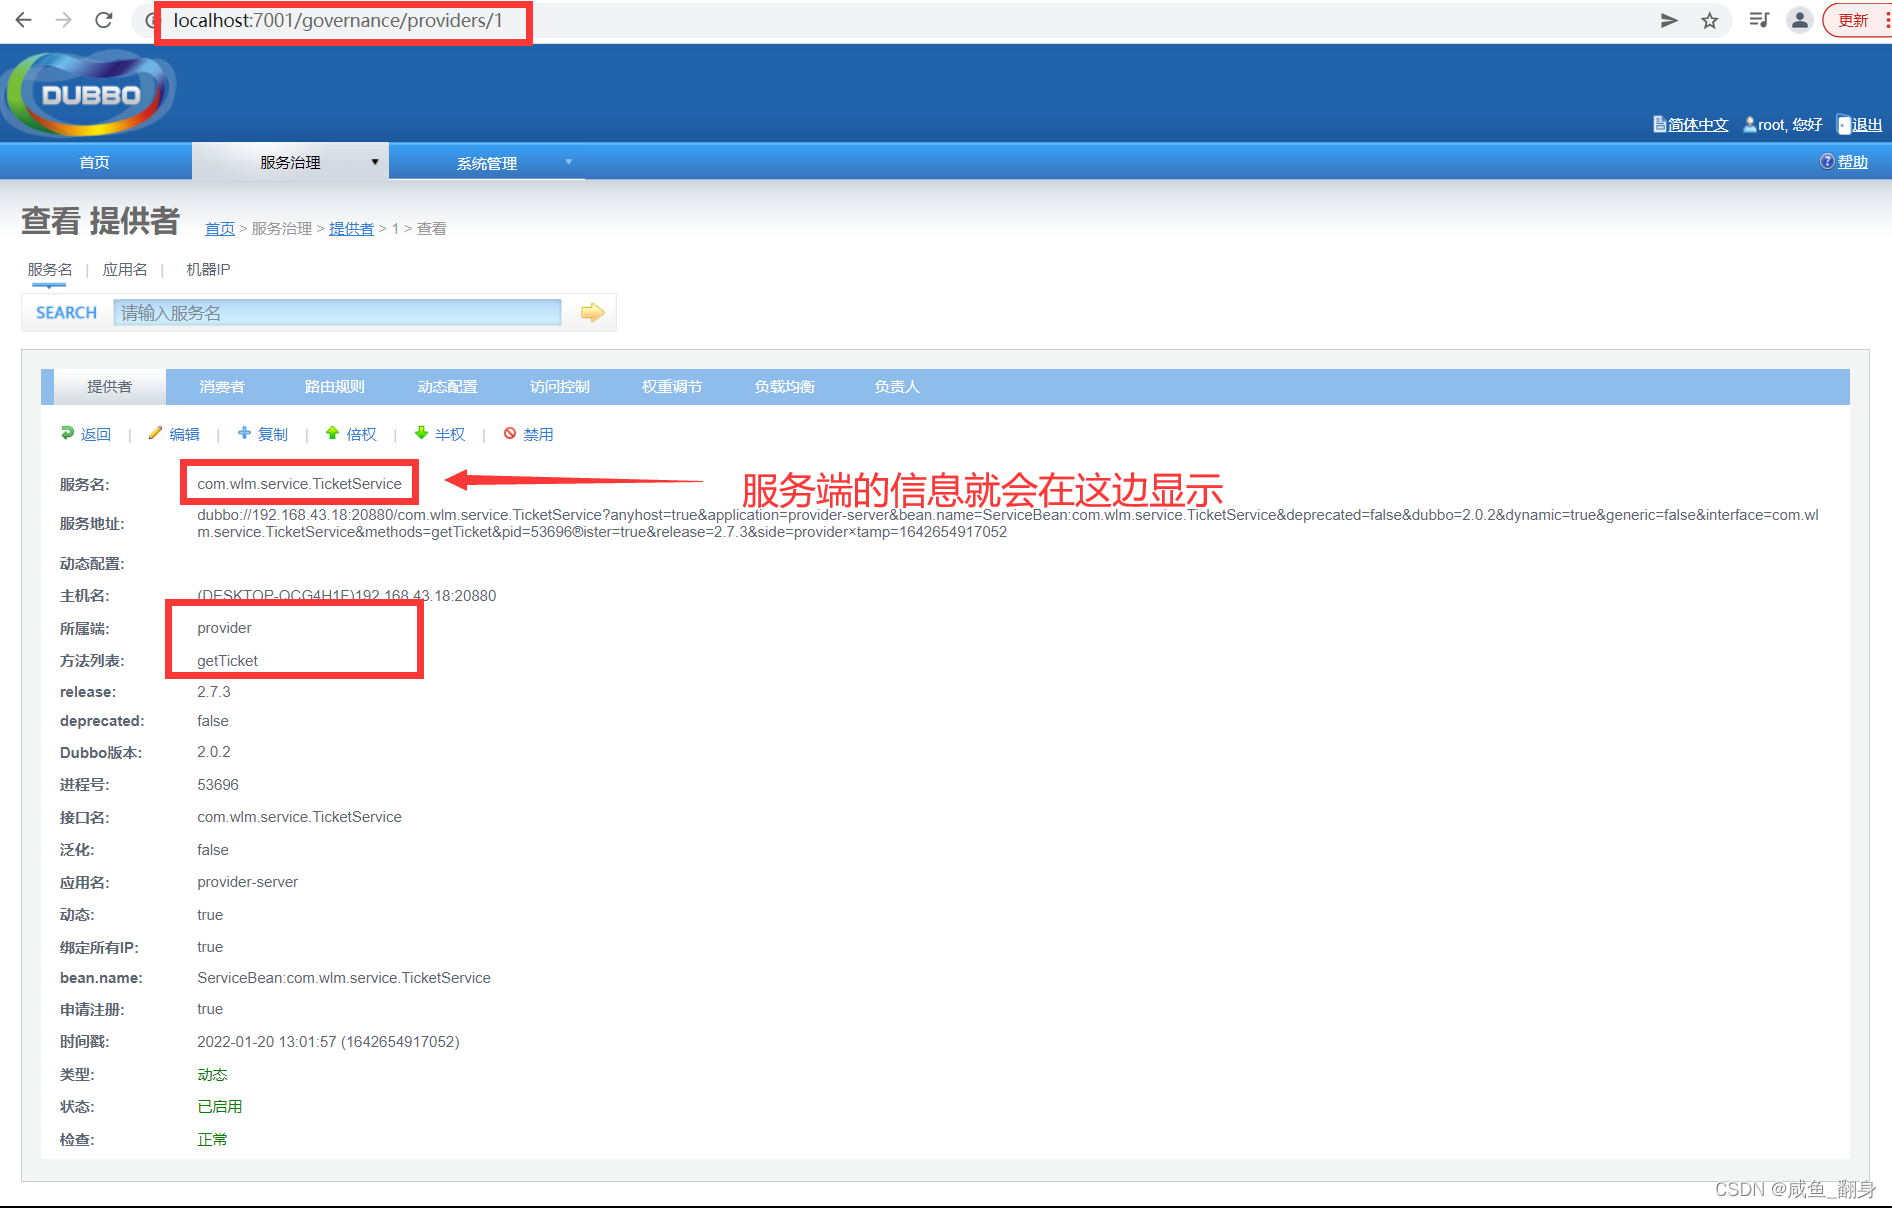The image size is (1892, 1208).
Task: Click the Dubbo logo
Action: 90,94
